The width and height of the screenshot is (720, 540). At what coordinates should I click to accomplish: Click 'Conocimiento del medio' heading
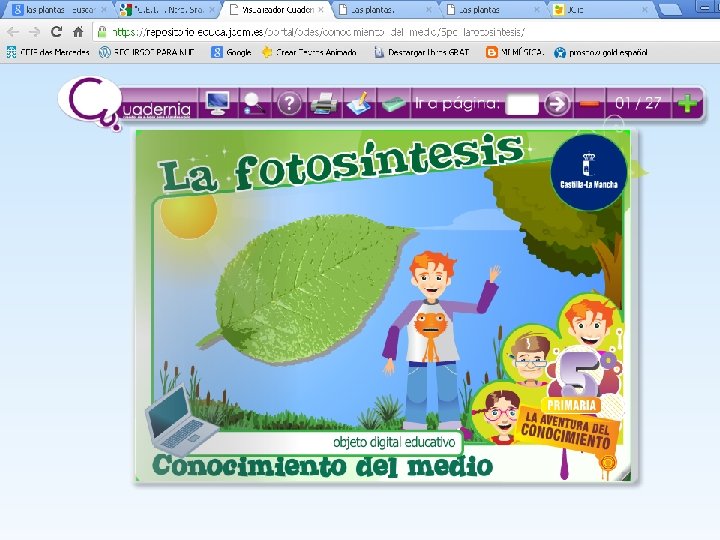(x=322, y=466)
